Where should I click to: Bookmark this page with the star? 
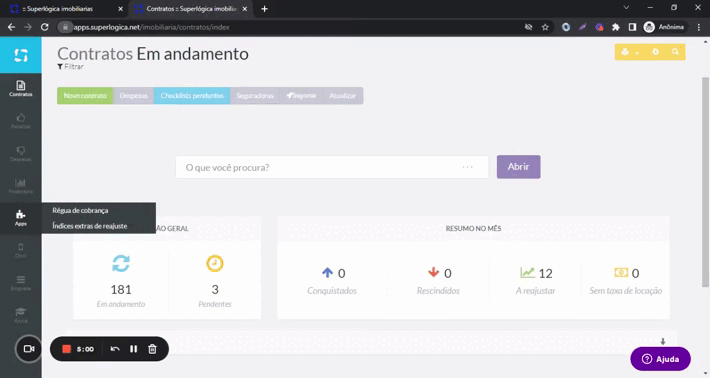tap(545, 27)
